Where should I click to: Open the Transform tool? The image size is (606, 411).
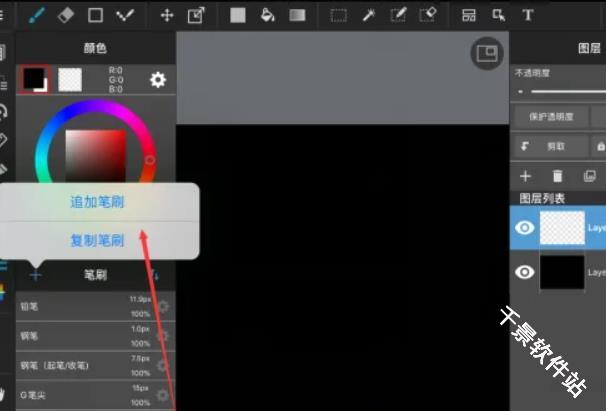196,16
